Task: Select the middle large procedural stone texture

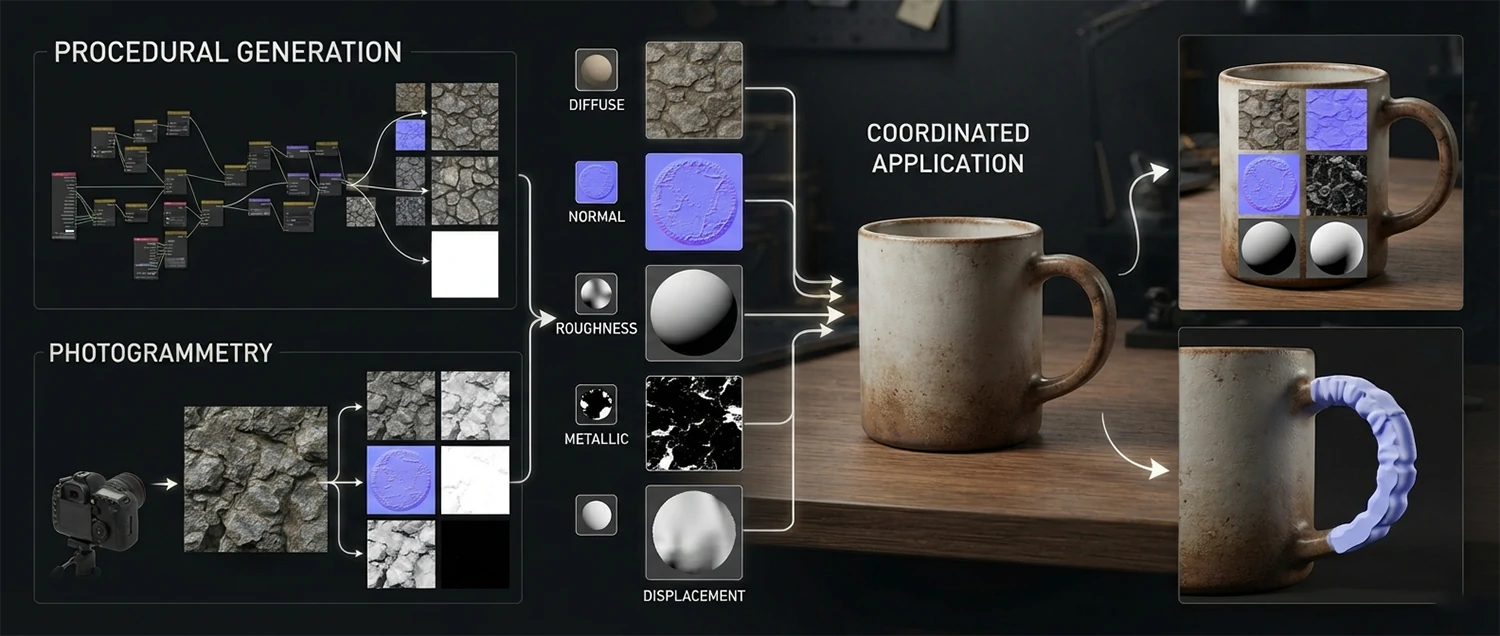Action: 464,189
